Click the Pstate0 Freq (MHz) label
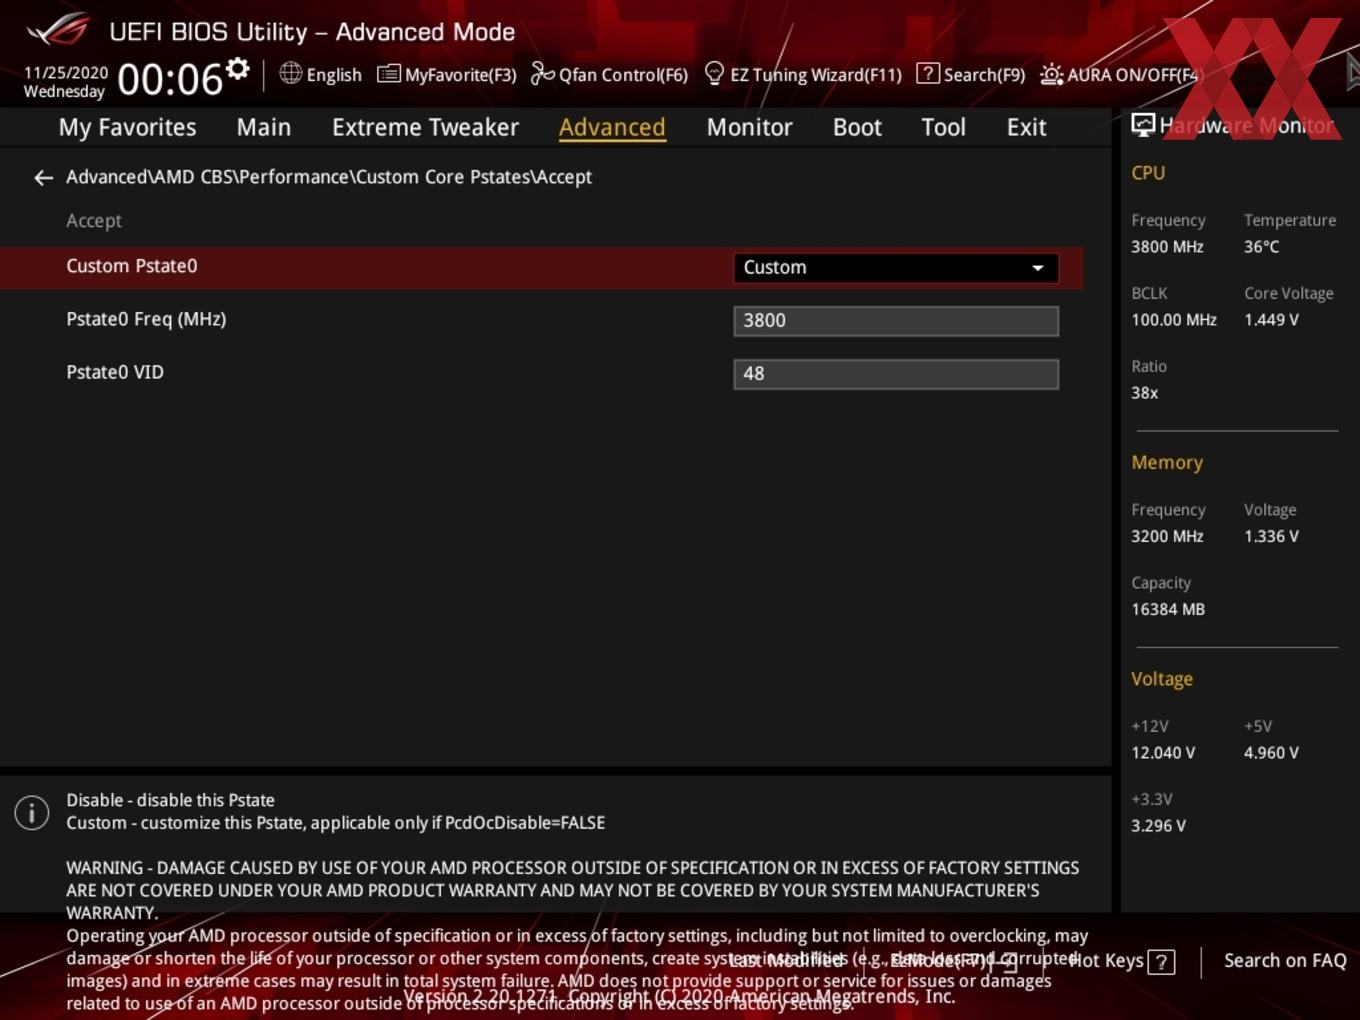 click(x=146, y=319)
